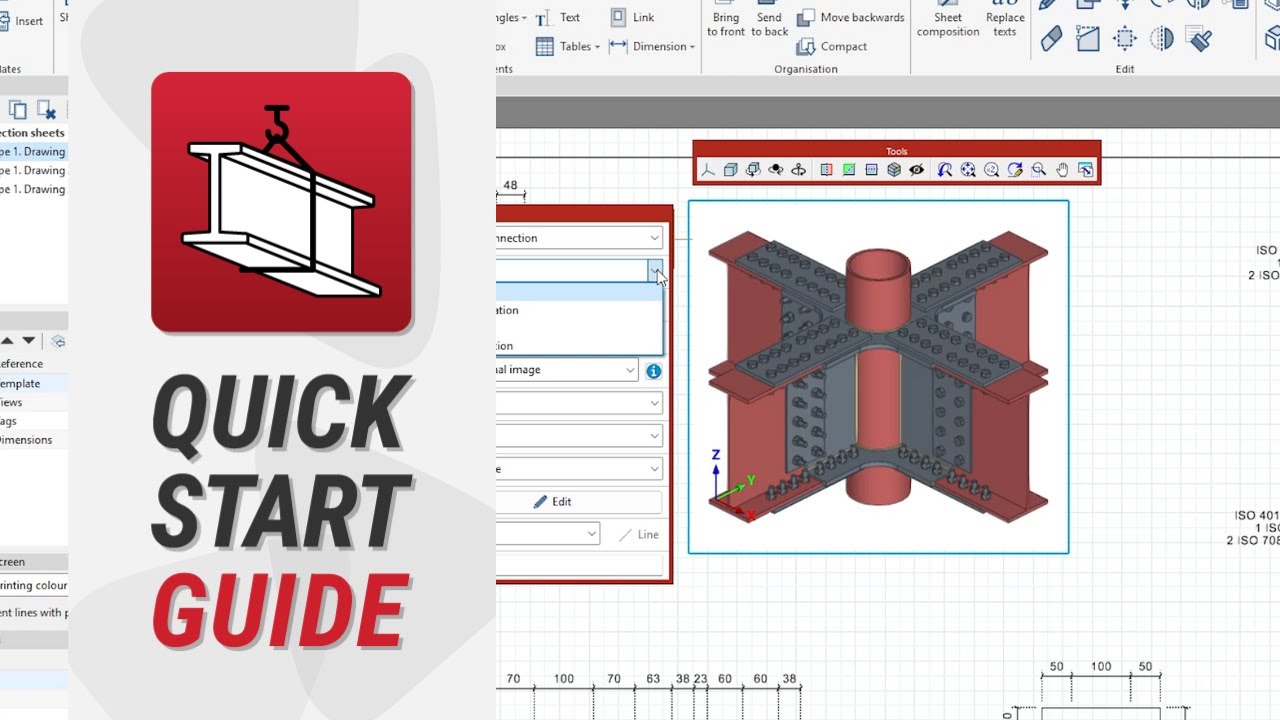Image resolution: width=1280 pixels, height=720 pixels.
Task: Click the blue info icon
Action: (x=653, y=371)
